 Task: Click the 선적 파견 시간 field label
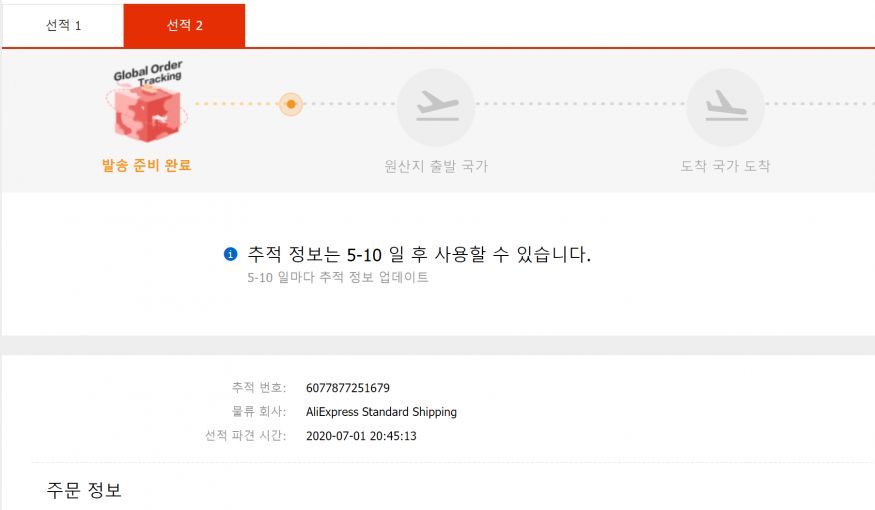(245, 436)
